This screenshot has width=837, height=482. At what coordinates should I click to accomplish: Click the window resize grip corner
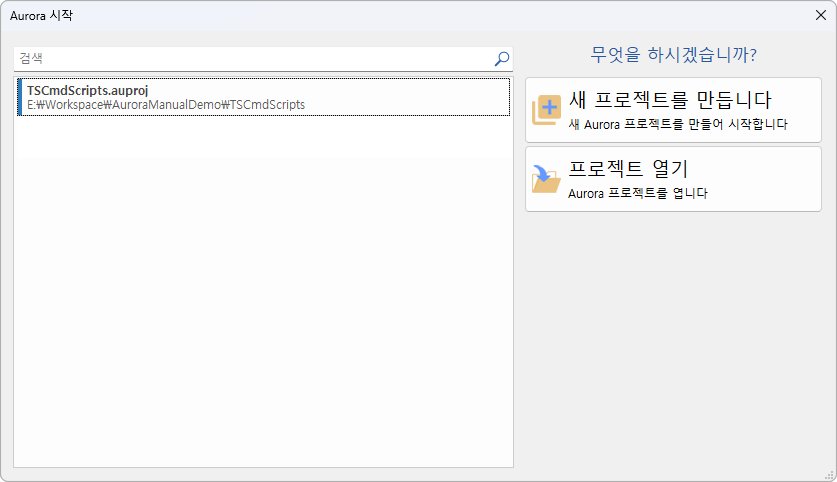click(x=830, y=475)
